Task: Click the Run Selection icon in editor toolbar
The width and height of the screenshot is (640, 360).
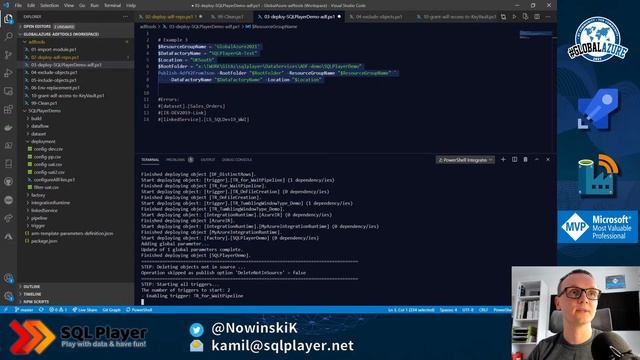Action: (x=525, y=17)
